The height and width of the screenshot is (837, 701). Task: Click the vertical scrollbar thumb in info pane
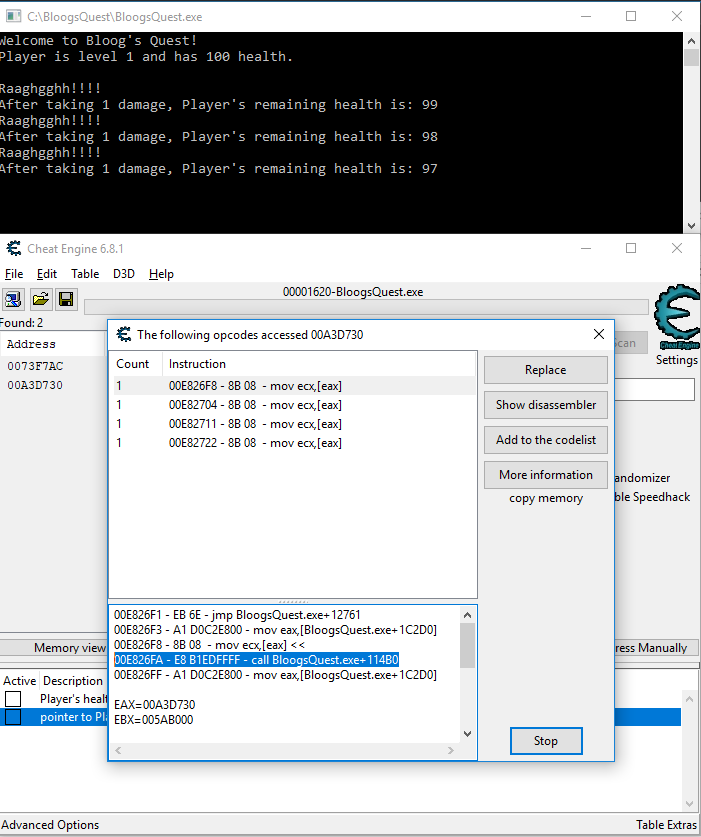click(467, 645)
